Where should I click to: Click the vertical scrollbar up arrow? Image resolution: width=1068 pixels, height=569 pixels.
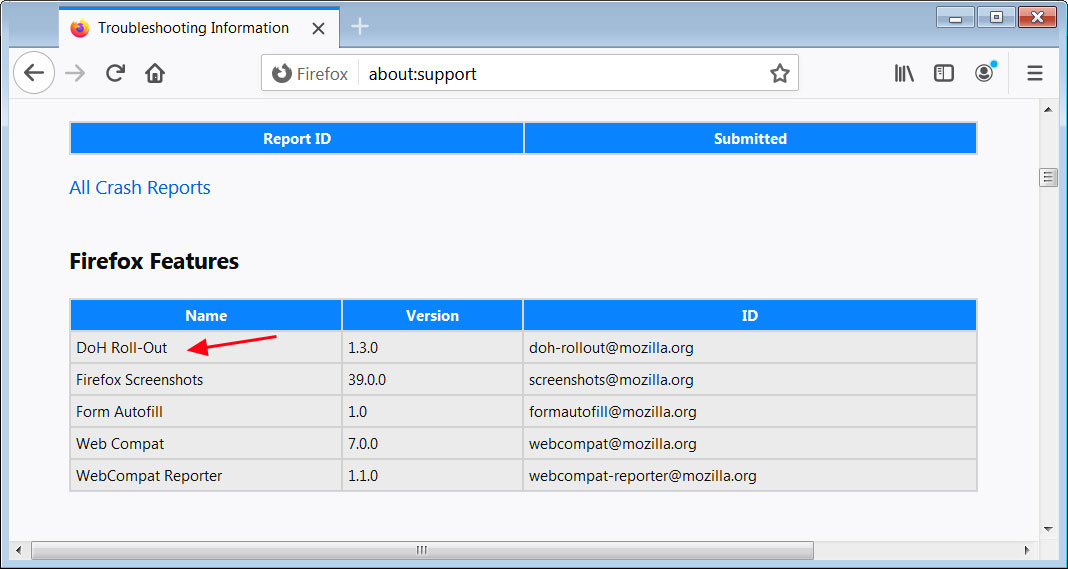tap(1048, 109)
